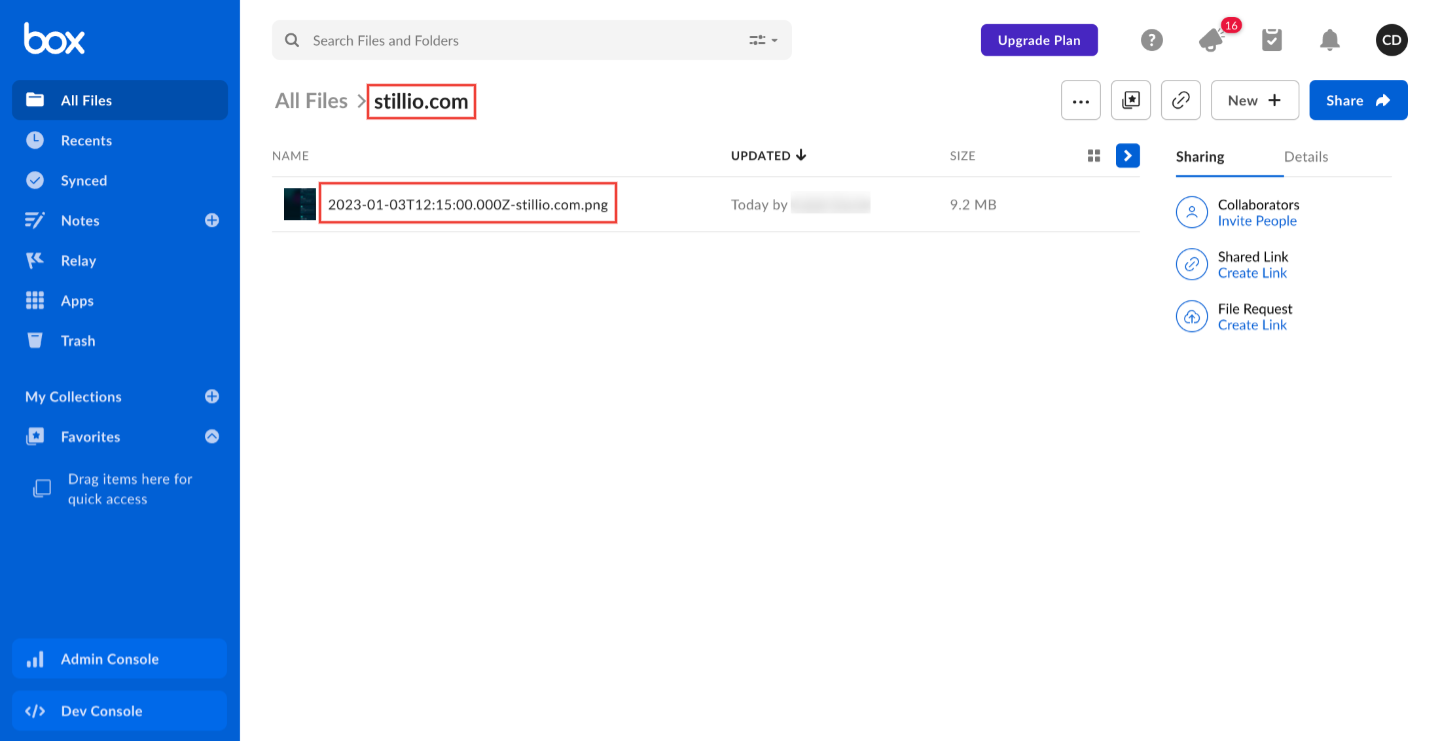Open the more options ellipsis button
1440x741 pixels.
(x=1081, y=100)
